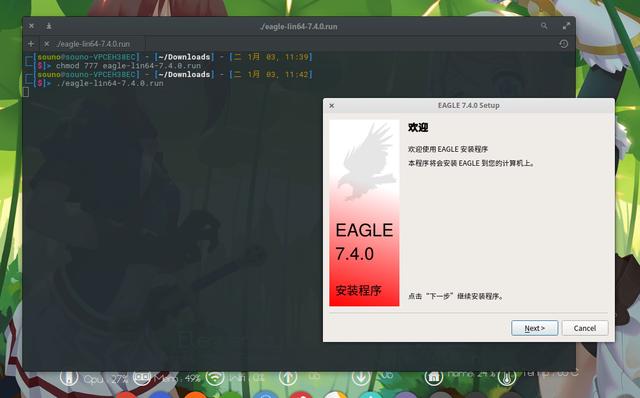Open the search icon in the terminal header

coord(544,26)
